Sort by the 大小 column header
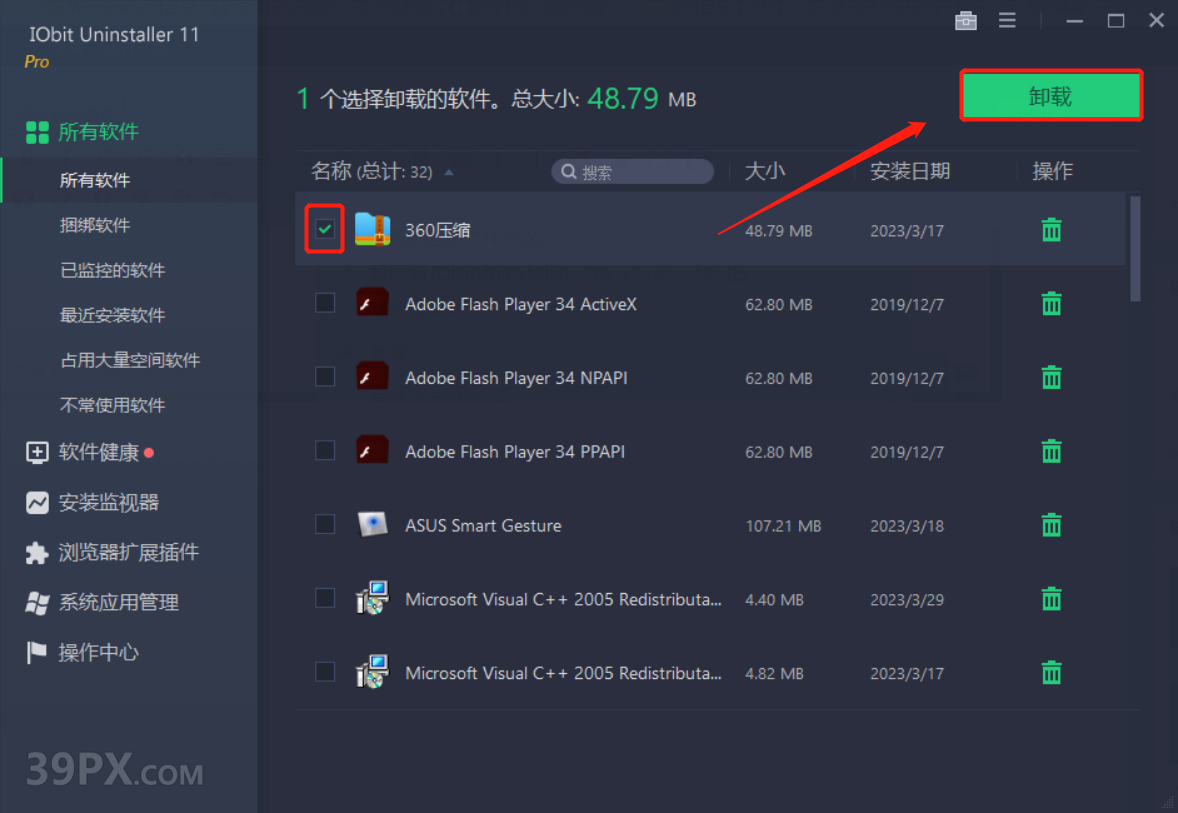 point(765,172)
